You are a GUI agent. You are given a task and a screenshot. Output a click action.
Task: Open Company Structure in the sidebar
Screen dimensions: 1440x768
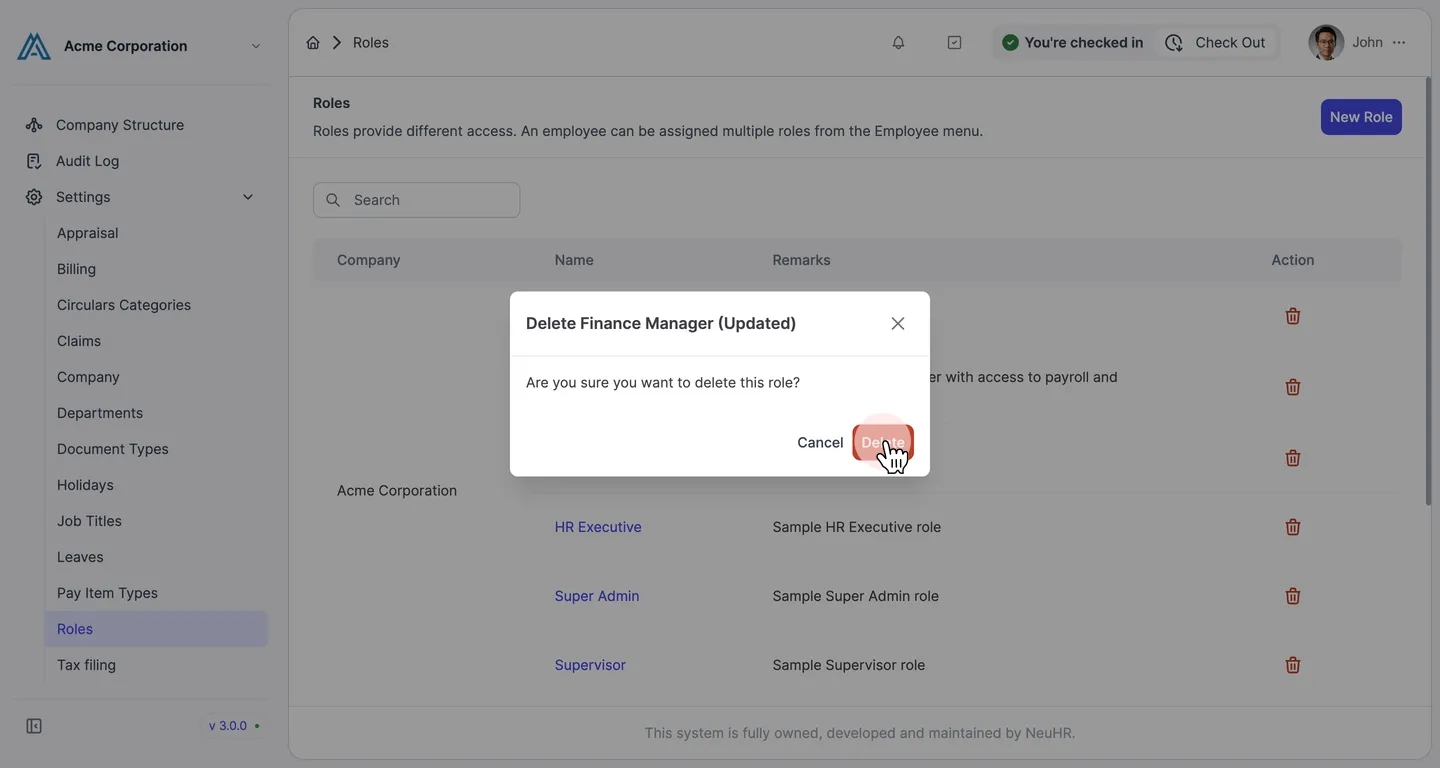coord(120,125)
